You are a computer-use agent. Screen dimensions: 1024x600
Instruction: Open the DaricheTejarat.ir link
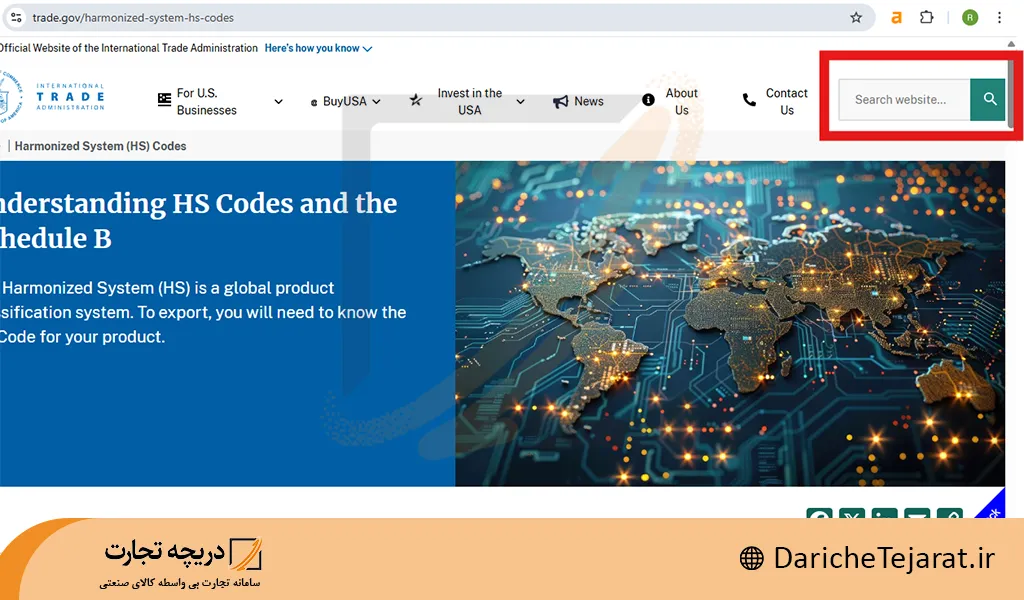coord(884,559)
